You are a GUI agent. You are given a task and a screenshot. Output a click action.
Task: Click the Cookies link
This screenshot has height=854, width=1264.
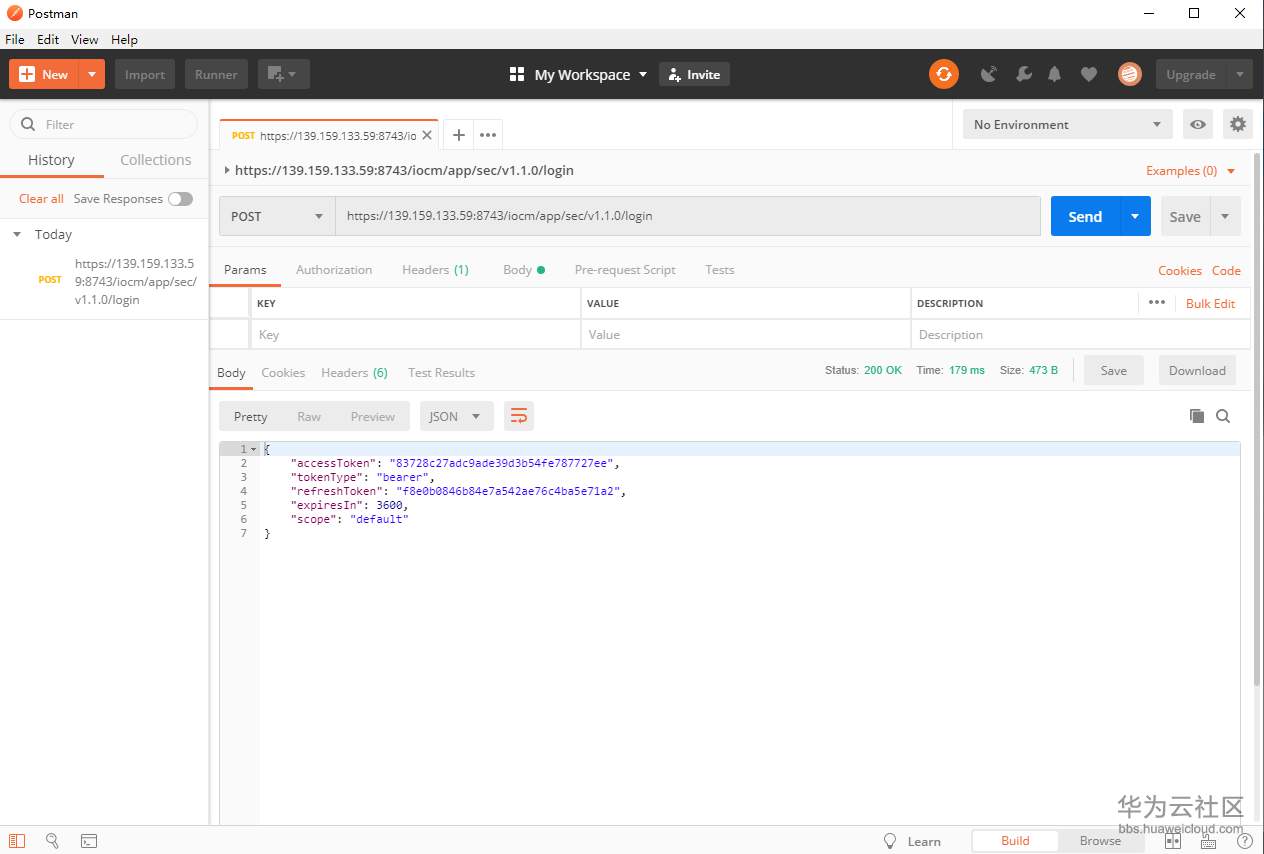click(1180, 271)
